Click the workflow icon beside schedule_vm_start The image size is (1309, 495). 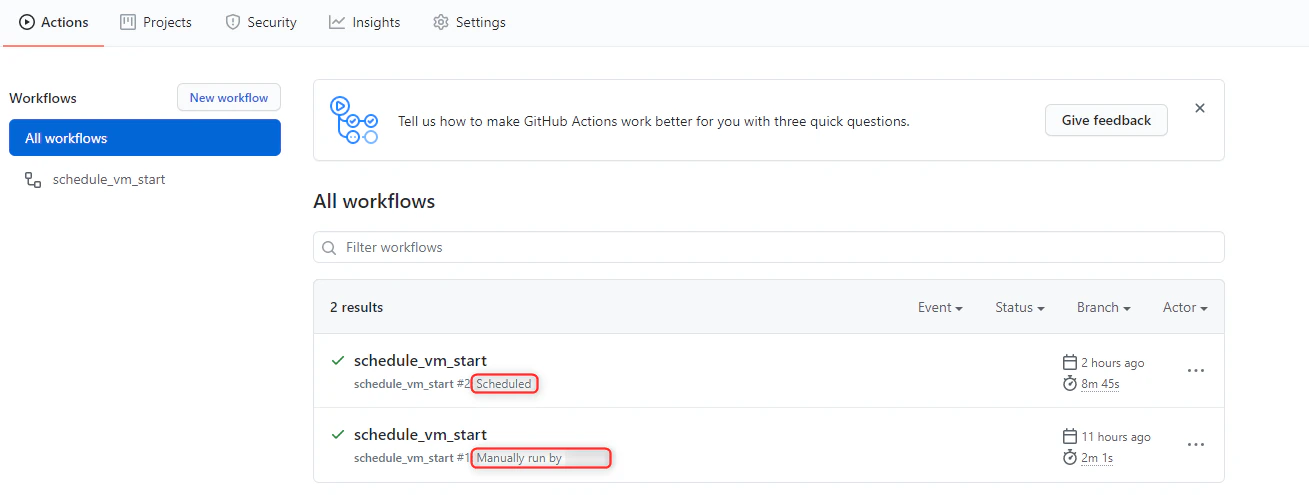33,180
